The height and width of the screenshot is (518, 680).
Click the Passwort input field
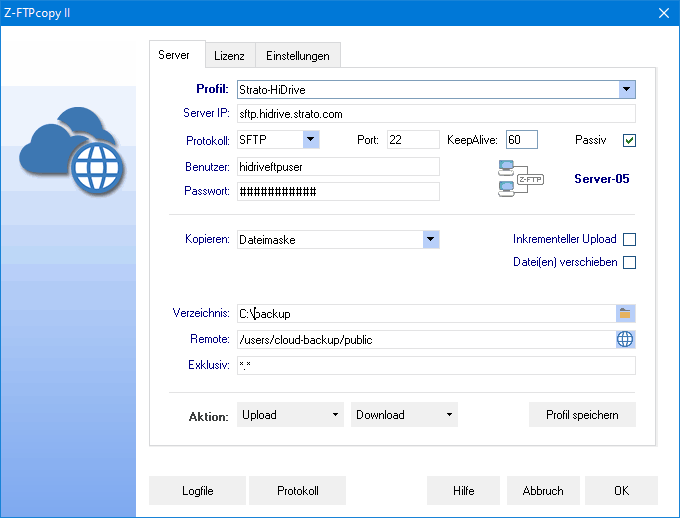[x=338, y=191]
